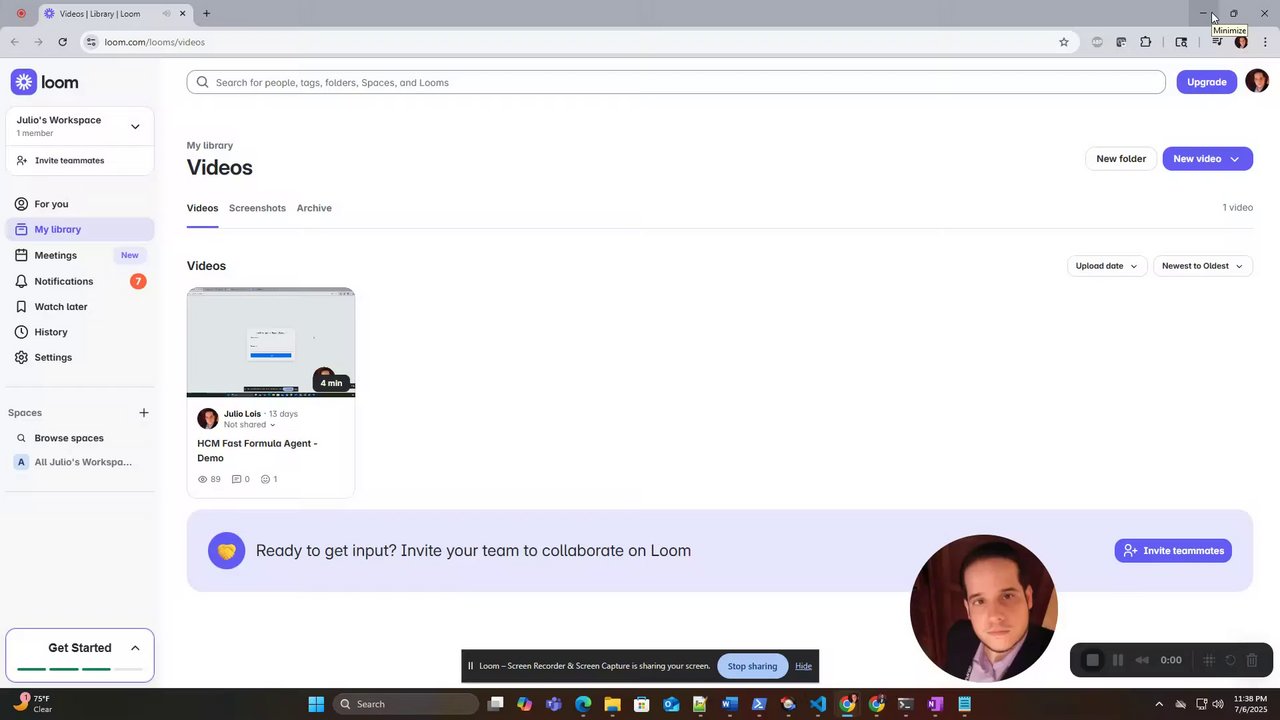Open Microsoft Teams from the taskbar
The width and height of the screenshot is (1280, 720).
(554, 704)
